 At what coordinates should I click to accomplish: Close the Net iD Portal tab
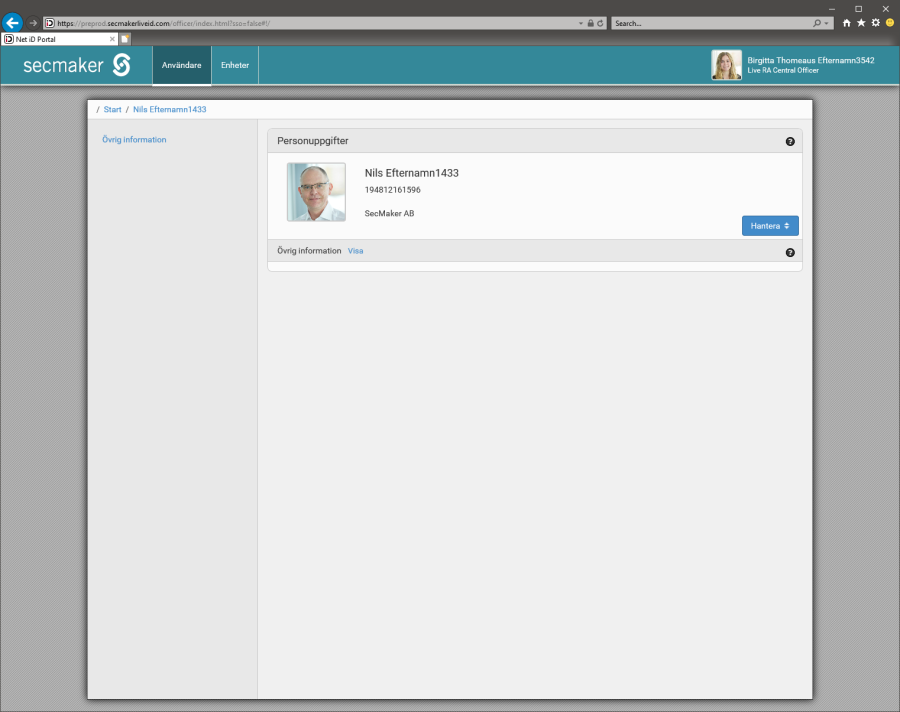click(112, 39)
